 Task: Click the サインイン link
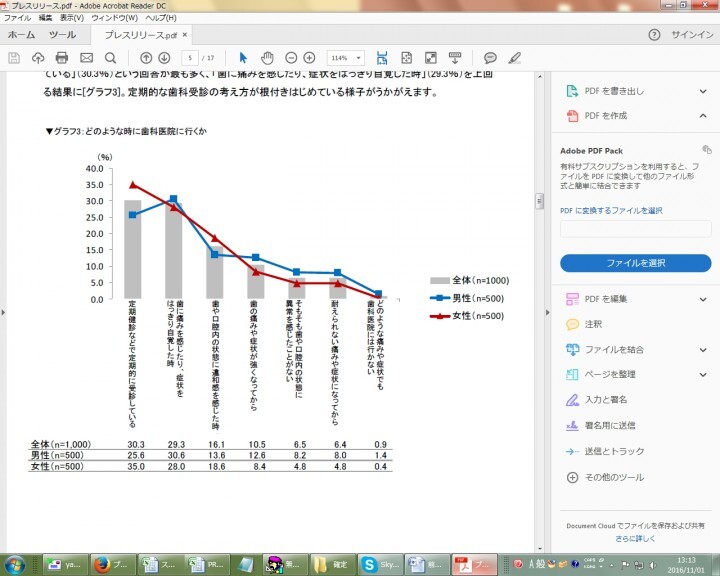coord(692,34)
